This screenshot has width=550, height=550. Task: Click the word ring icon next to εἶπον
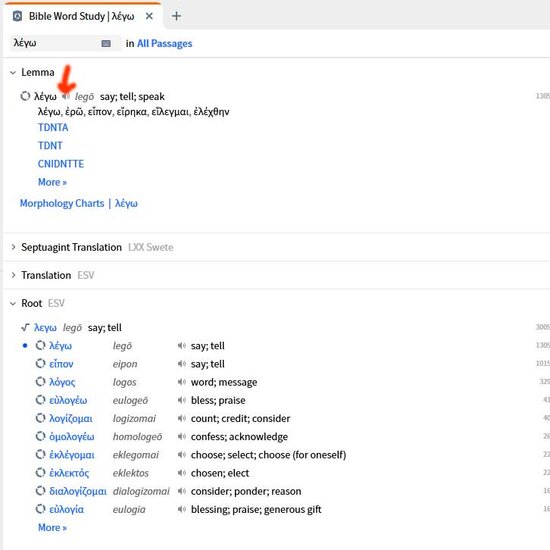[40, 363]
